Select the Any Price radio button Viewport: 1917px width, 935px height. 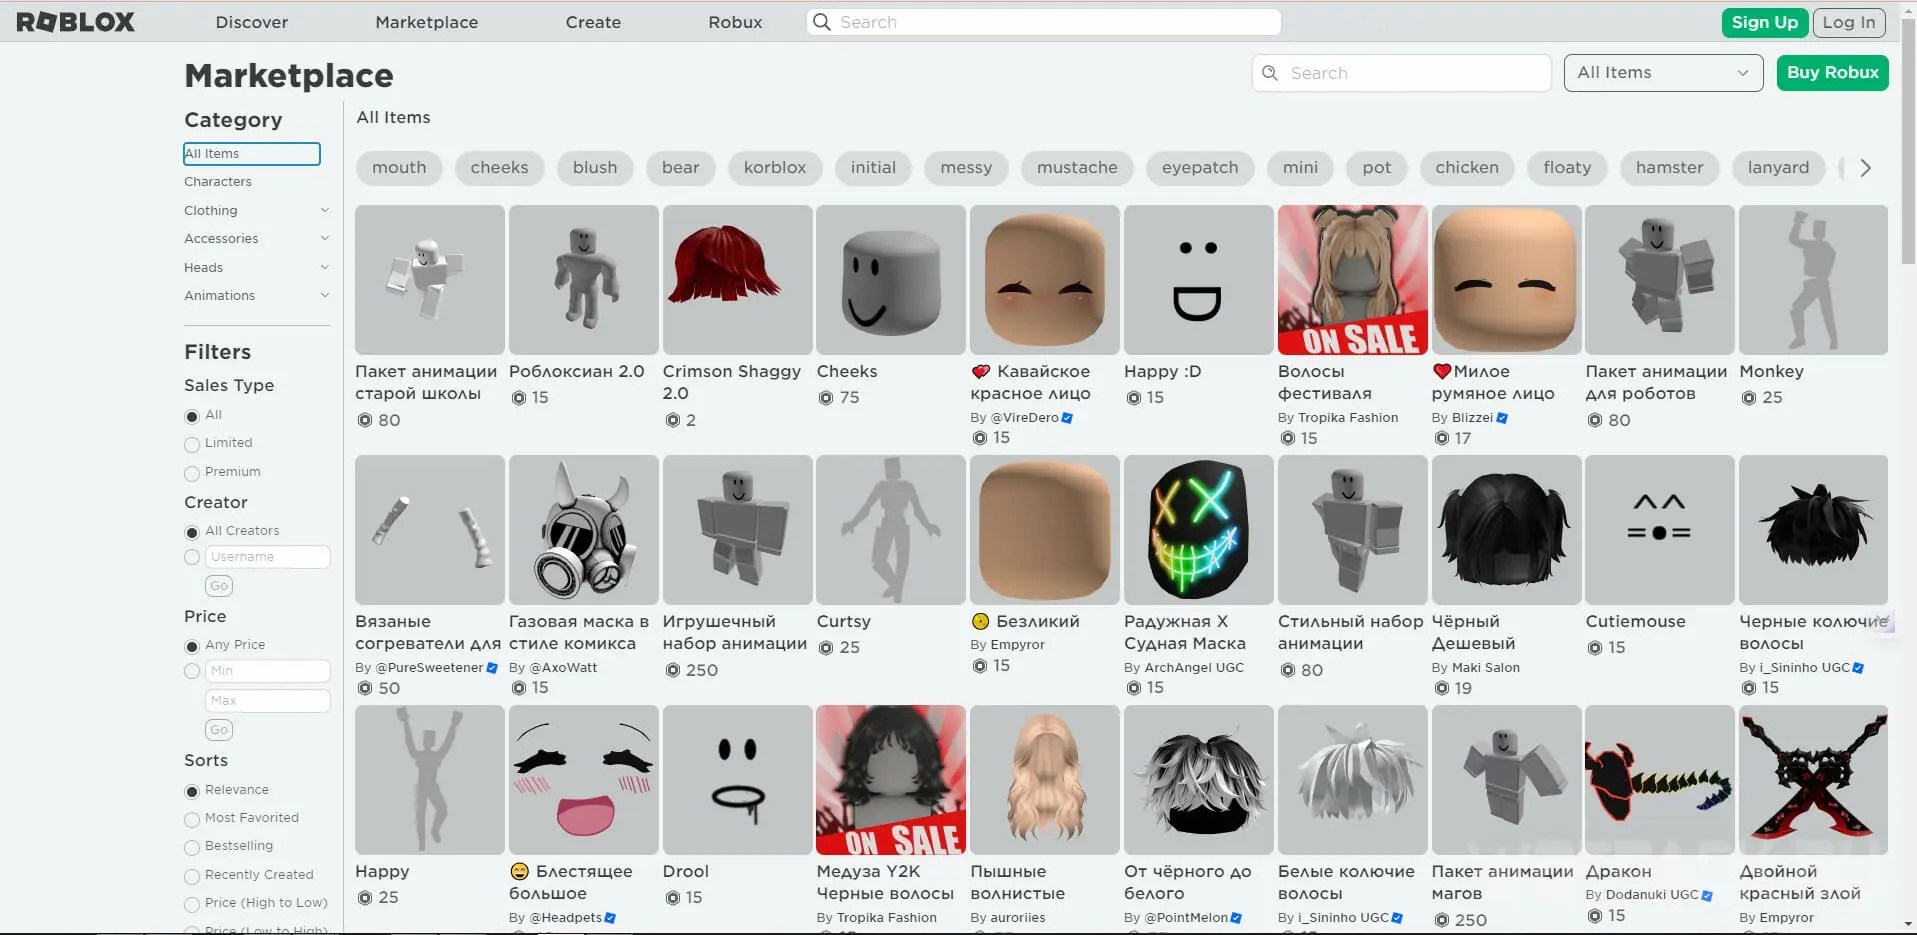coord(192,646)
